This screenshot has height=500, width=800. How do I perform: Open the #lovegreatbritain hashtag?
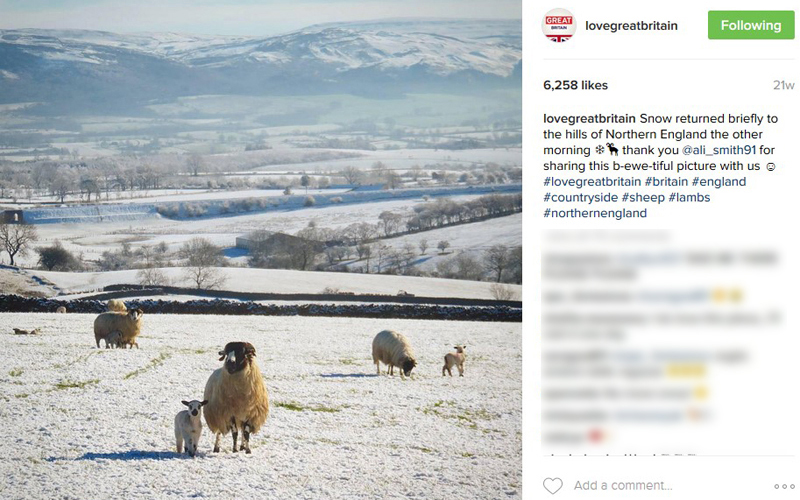pos(592,182)
